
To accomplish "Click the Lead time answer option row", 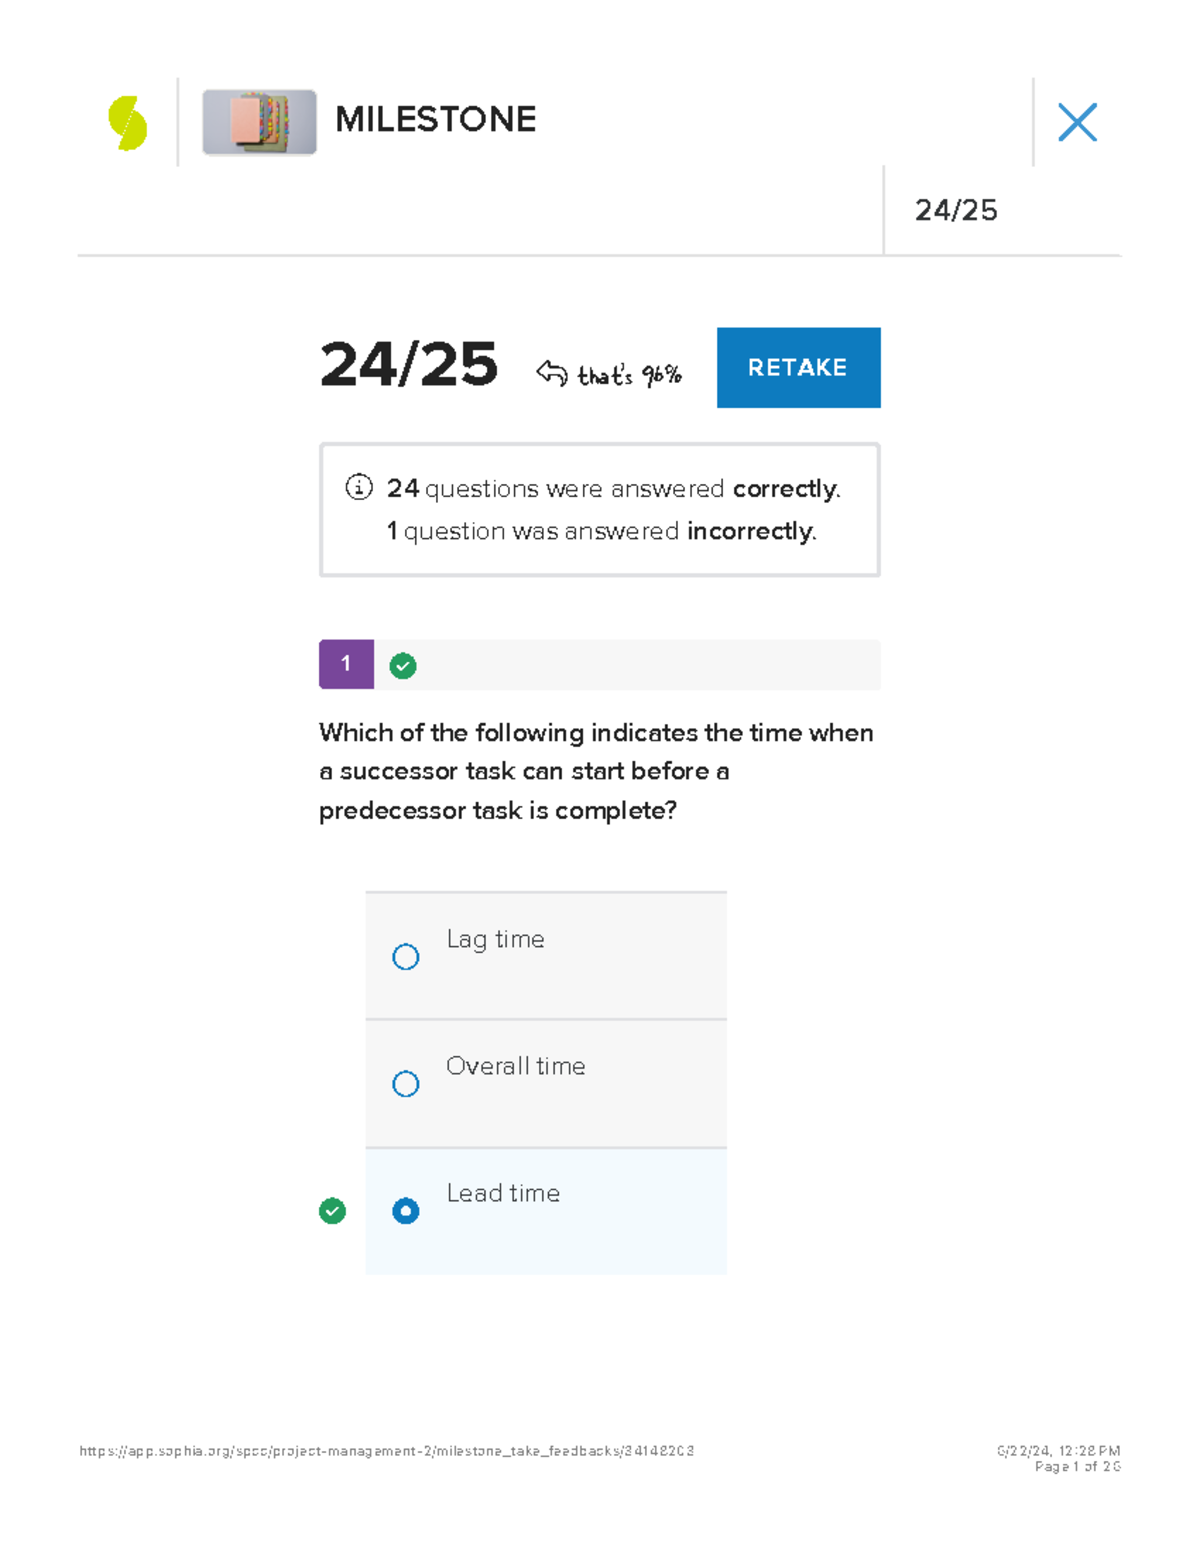I will tap(546, 1210).
